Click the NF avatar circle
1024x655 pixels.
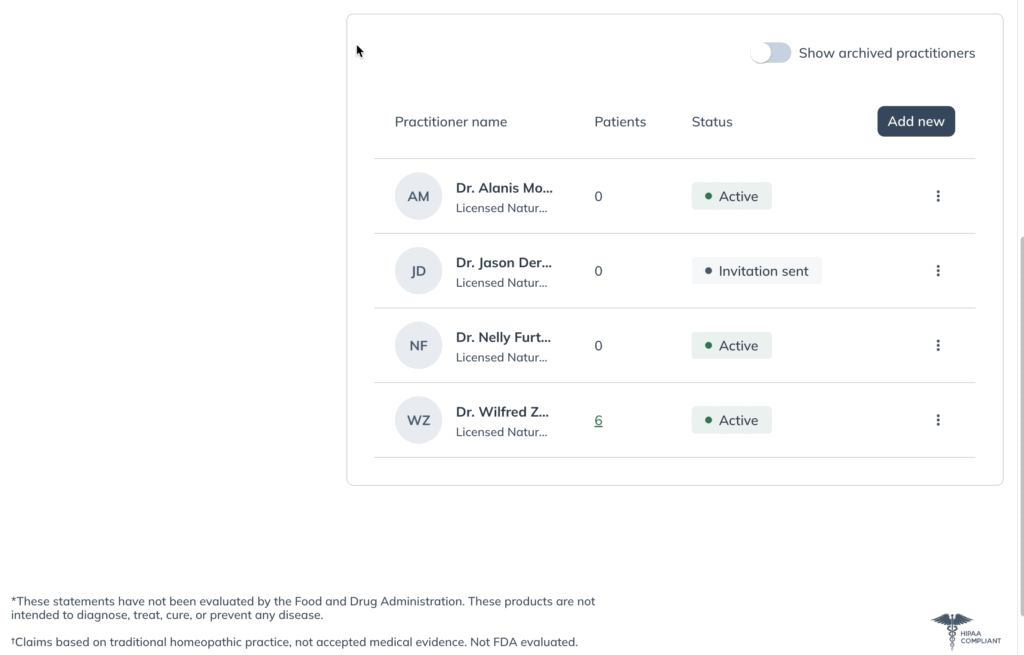tap(419, 345)
